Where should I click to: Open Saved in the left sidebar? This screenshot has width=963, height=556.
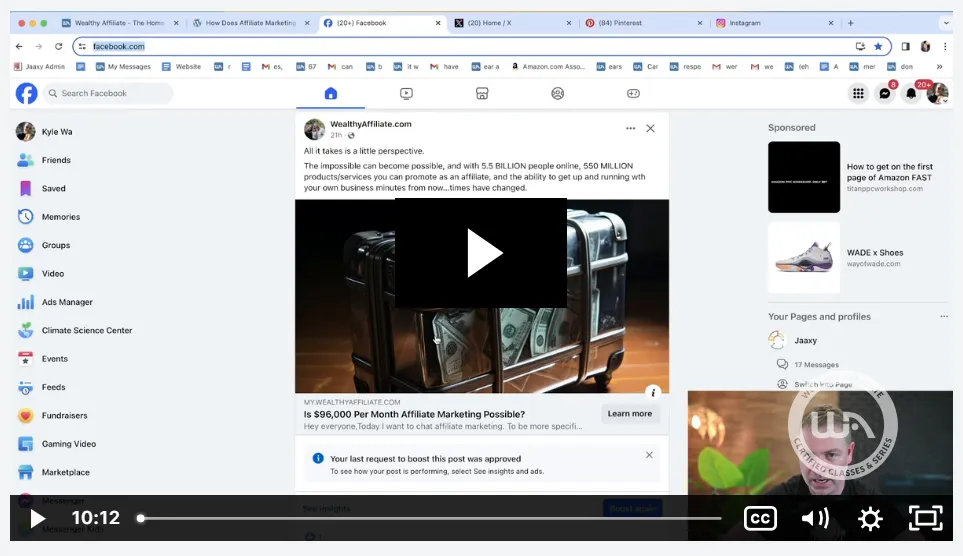pos(53,188)
